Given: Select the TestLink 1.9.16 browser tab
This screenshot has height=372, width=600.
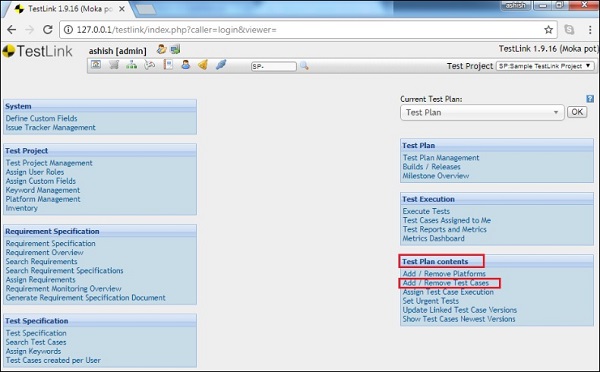Looking at the screenshot, I should tap(70, 9).
